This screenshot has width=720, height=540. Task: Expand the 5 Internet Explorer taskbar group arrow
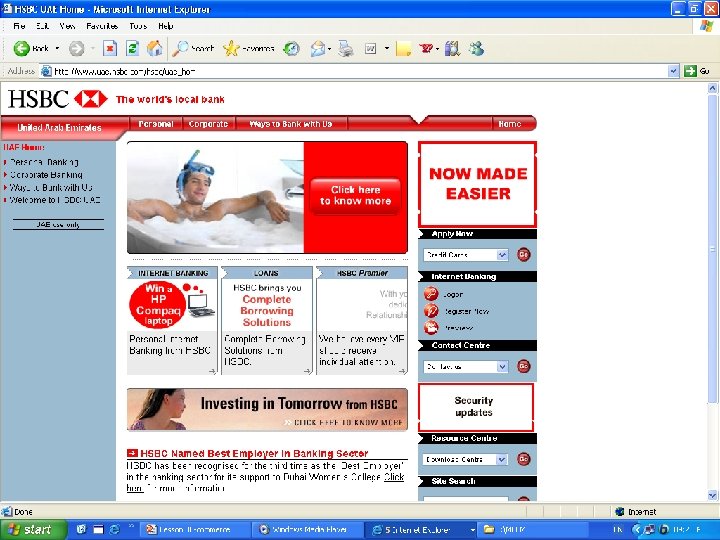coord(472,530)
